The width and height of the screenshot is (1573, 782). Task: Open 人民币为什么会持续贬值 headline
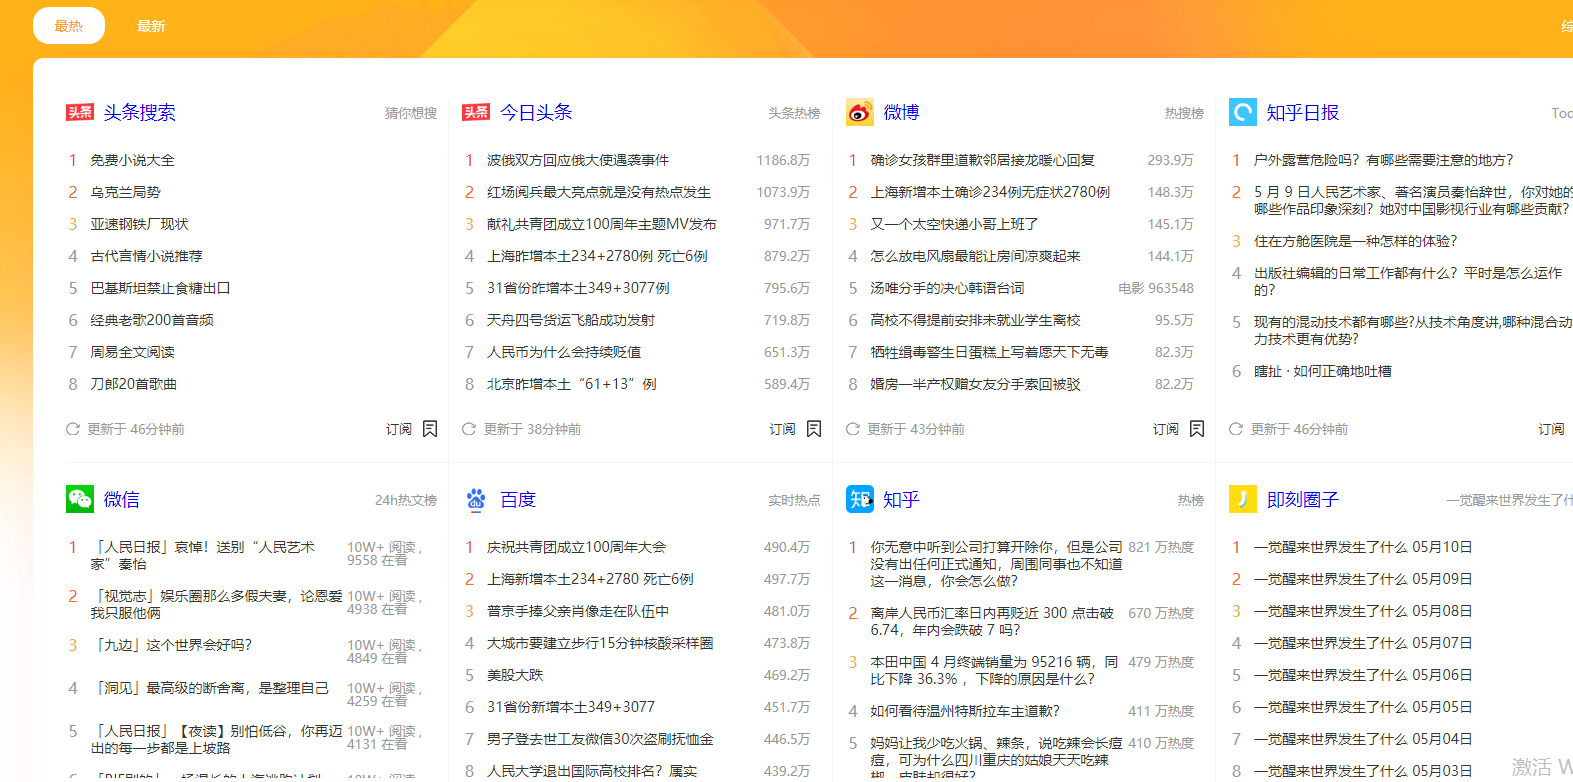point(564,352)
